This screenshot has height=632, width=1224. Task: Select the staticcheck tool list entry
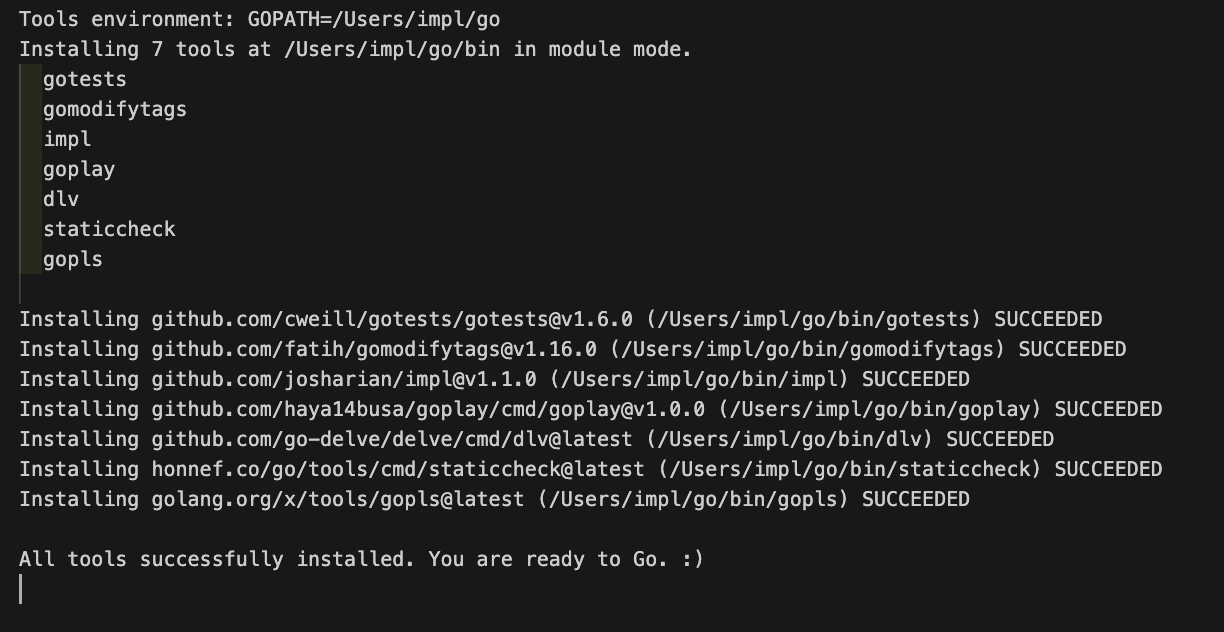tap(109, 229)
